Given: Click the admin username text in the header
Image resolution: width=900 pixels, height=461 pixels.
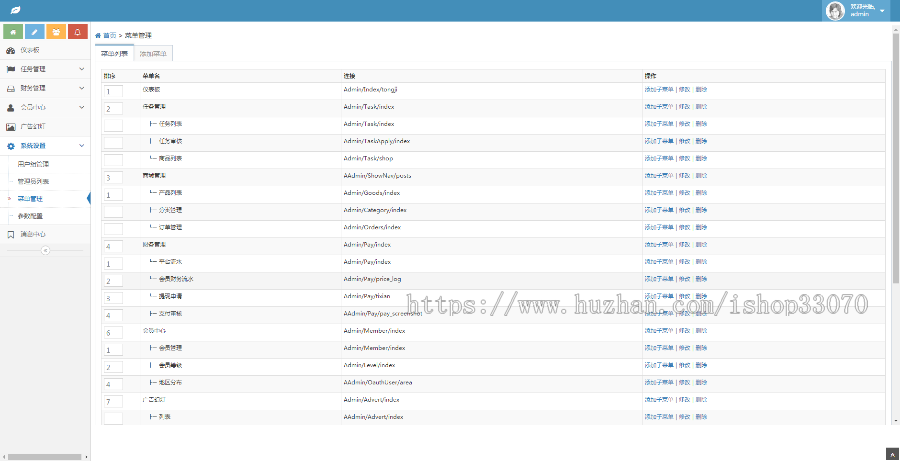Looking at the screenshot, I should click(859, 14).
